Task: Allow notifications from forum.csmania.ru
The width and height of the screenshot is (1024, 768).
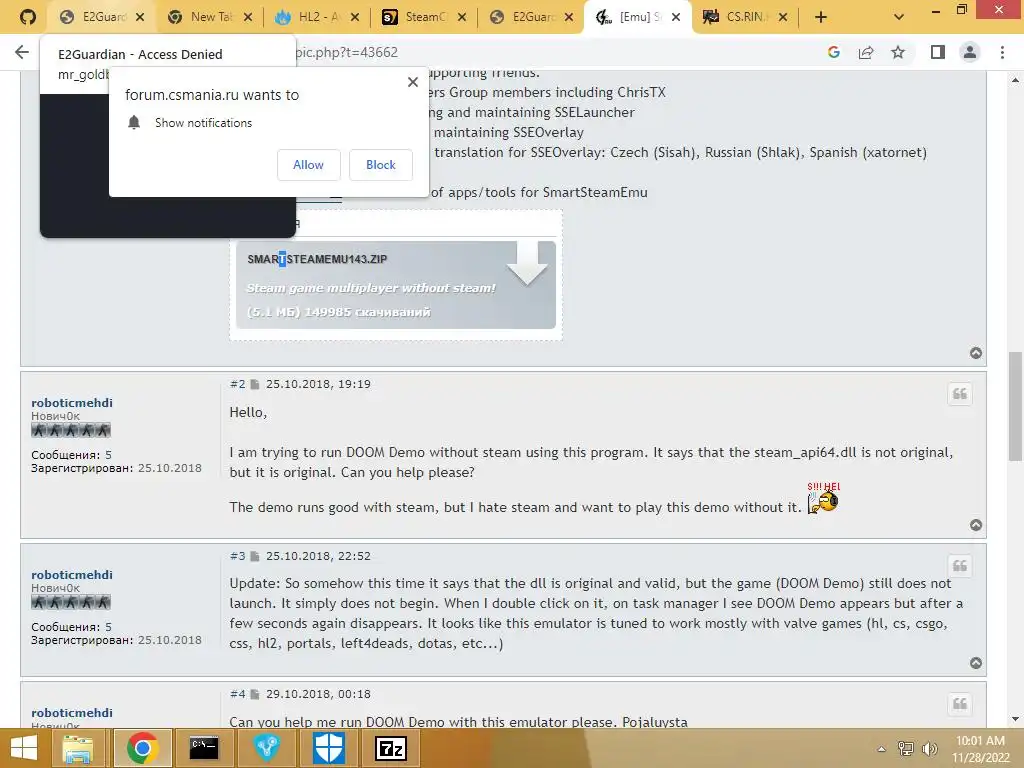Action: click(x=308, y=165)
